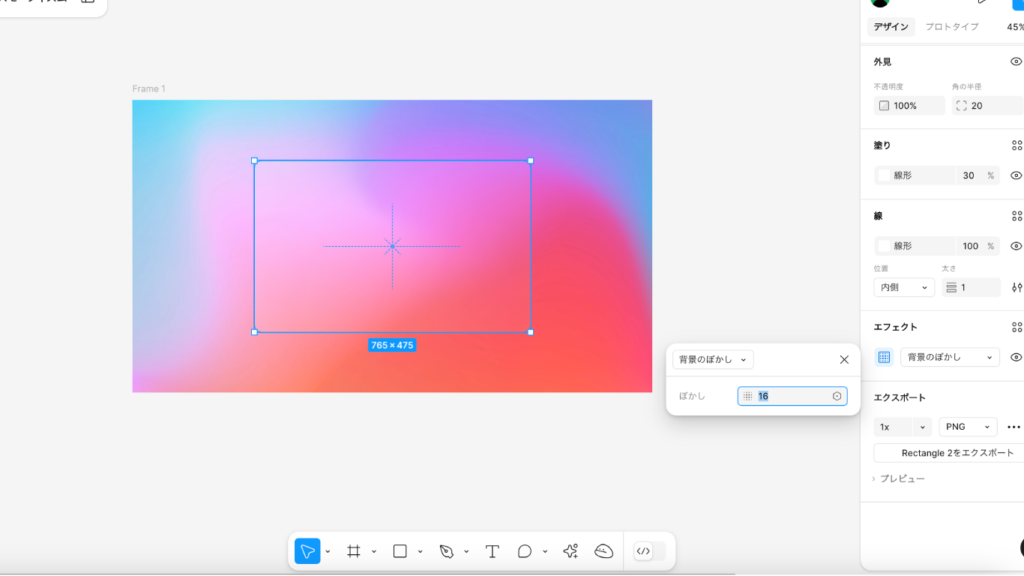Viewport: 1024px width, 576px height.
Task: Open the PNG export format dropdown
Action: pos(967,427)
